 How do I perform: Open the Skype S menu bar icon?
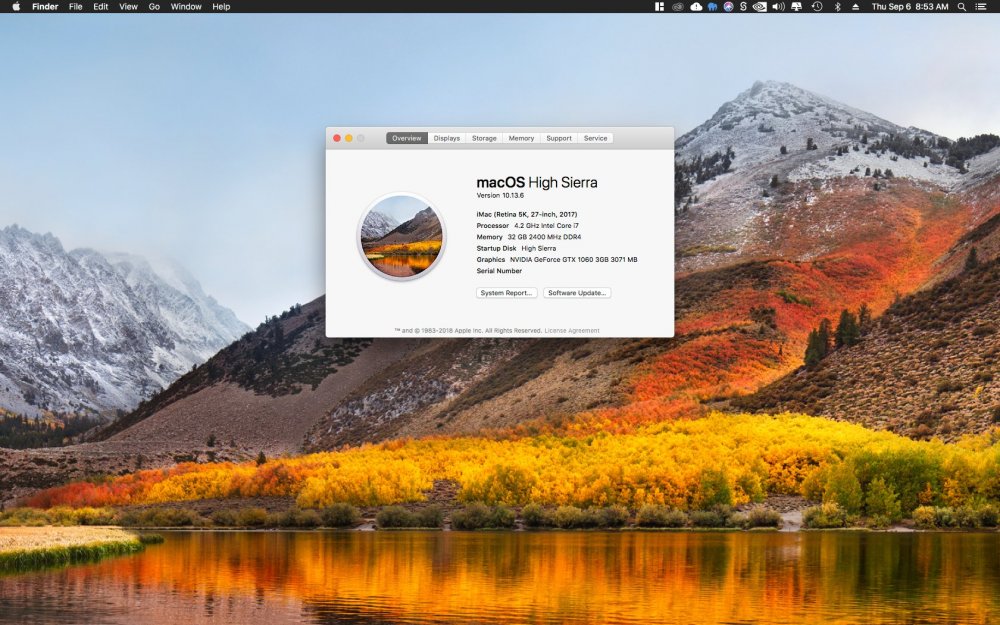pos(743,6)
